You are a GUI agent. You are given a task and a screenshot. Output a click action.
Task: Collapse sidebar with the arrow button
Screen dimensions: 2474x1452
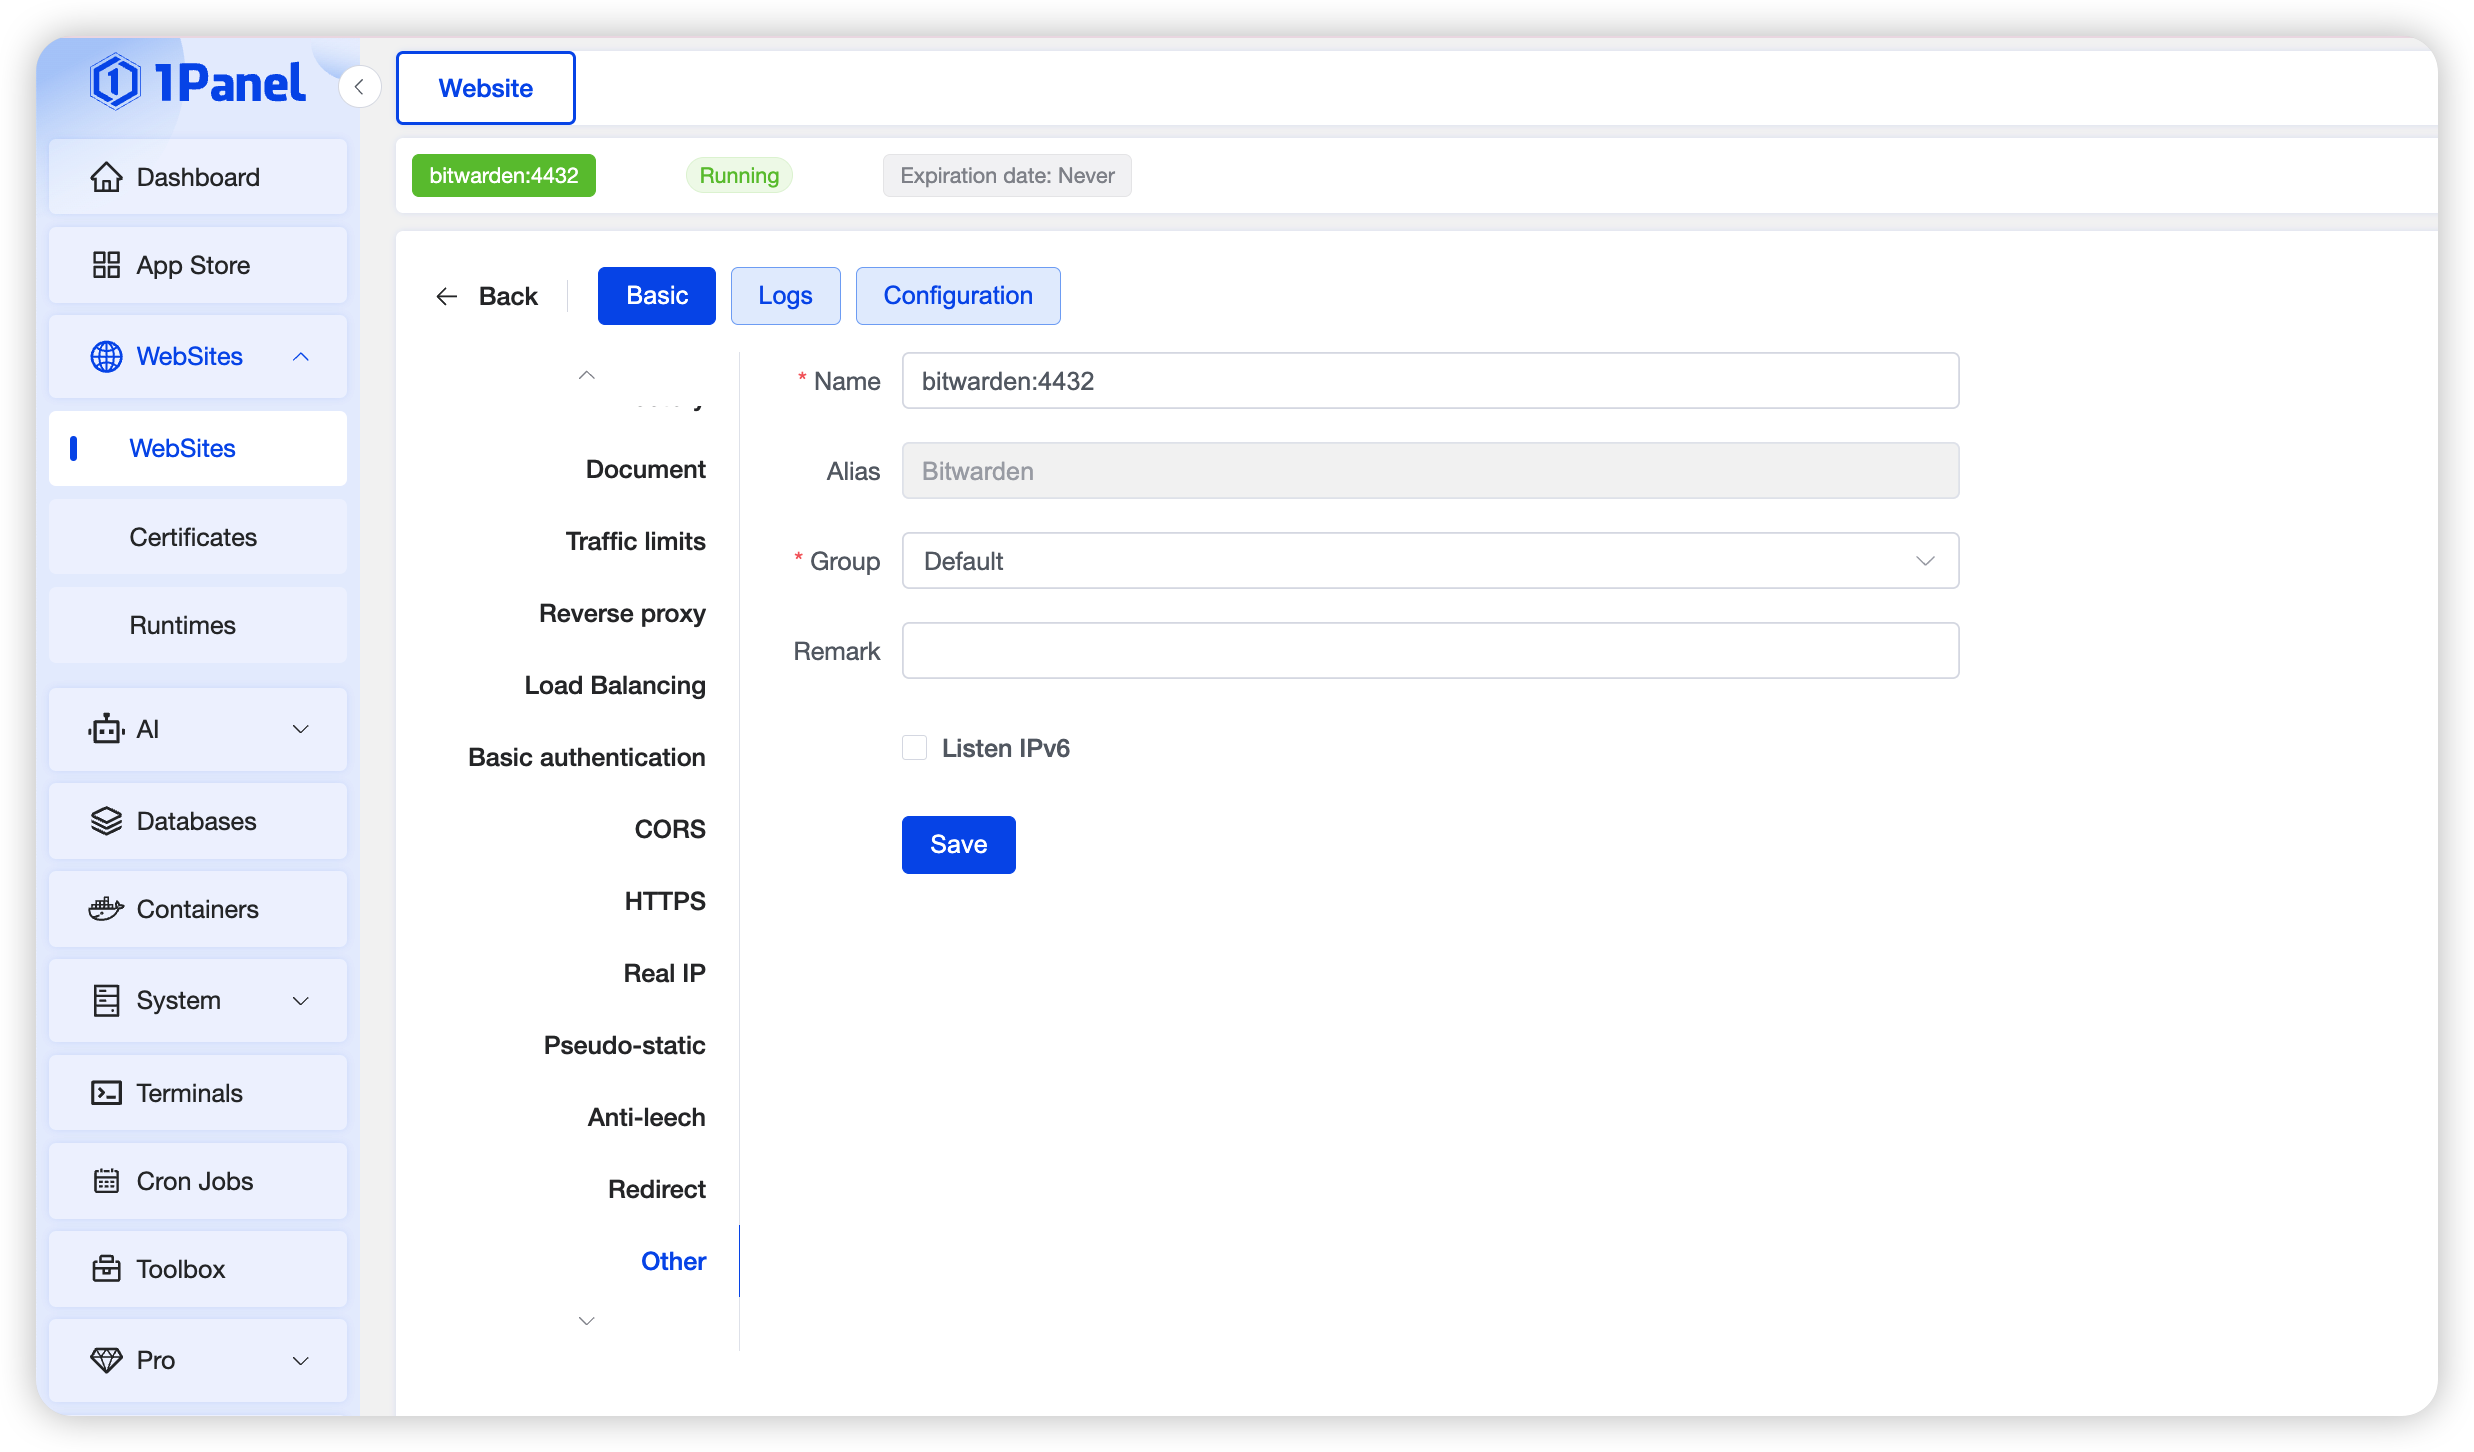pos(359,87)
